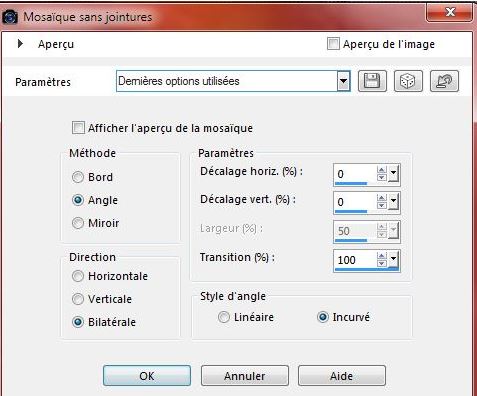This screenshot has height=396, width=477.
Task: Click the Paint Shop Pro title bar icon
Action: pos(10,17)
